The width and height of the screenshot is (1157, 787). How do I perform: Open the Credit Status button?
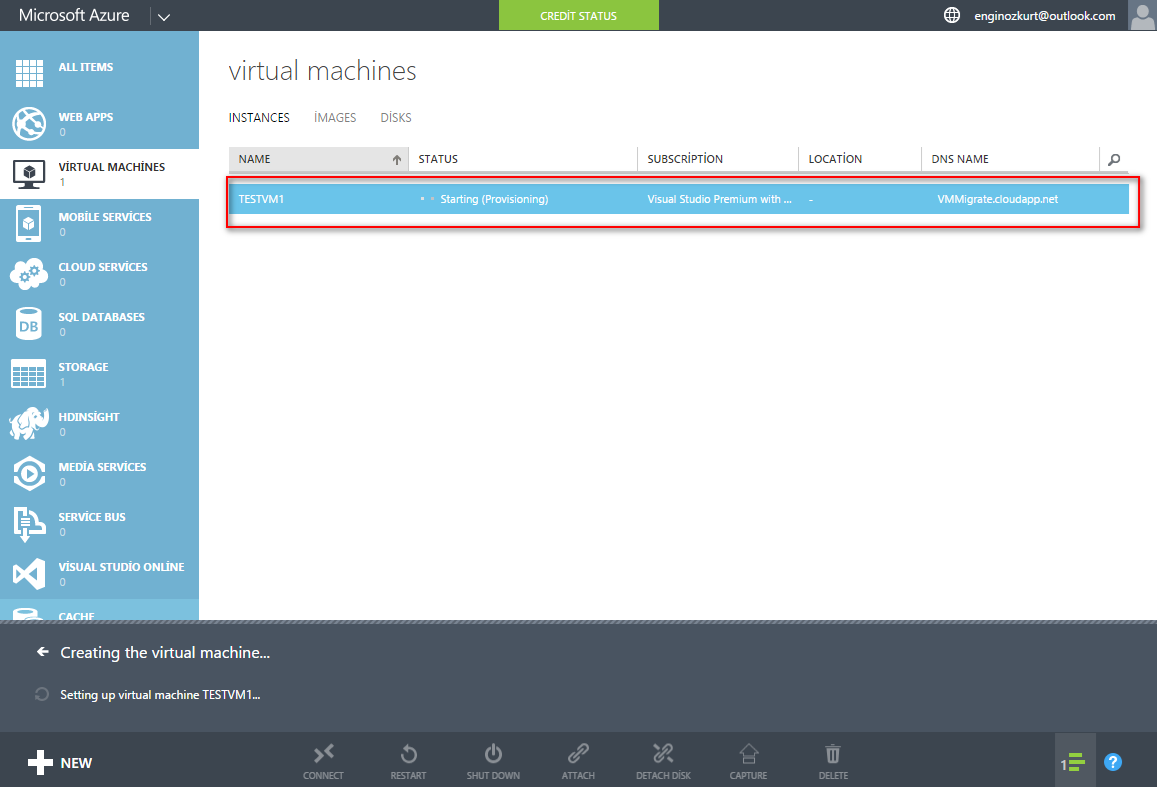578,15
